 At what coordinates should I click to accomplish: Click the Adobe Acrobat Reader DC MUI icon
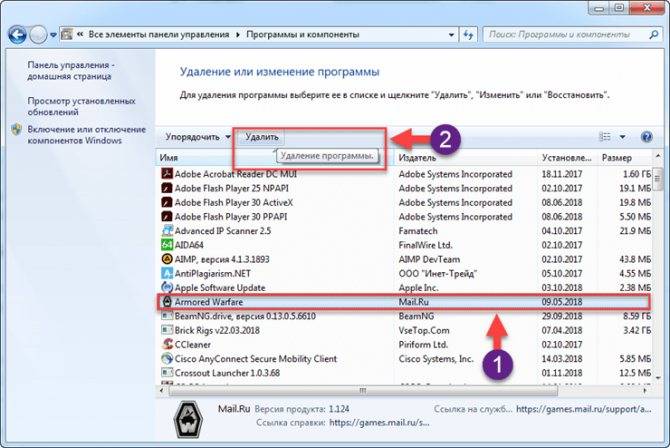(167, 174)
